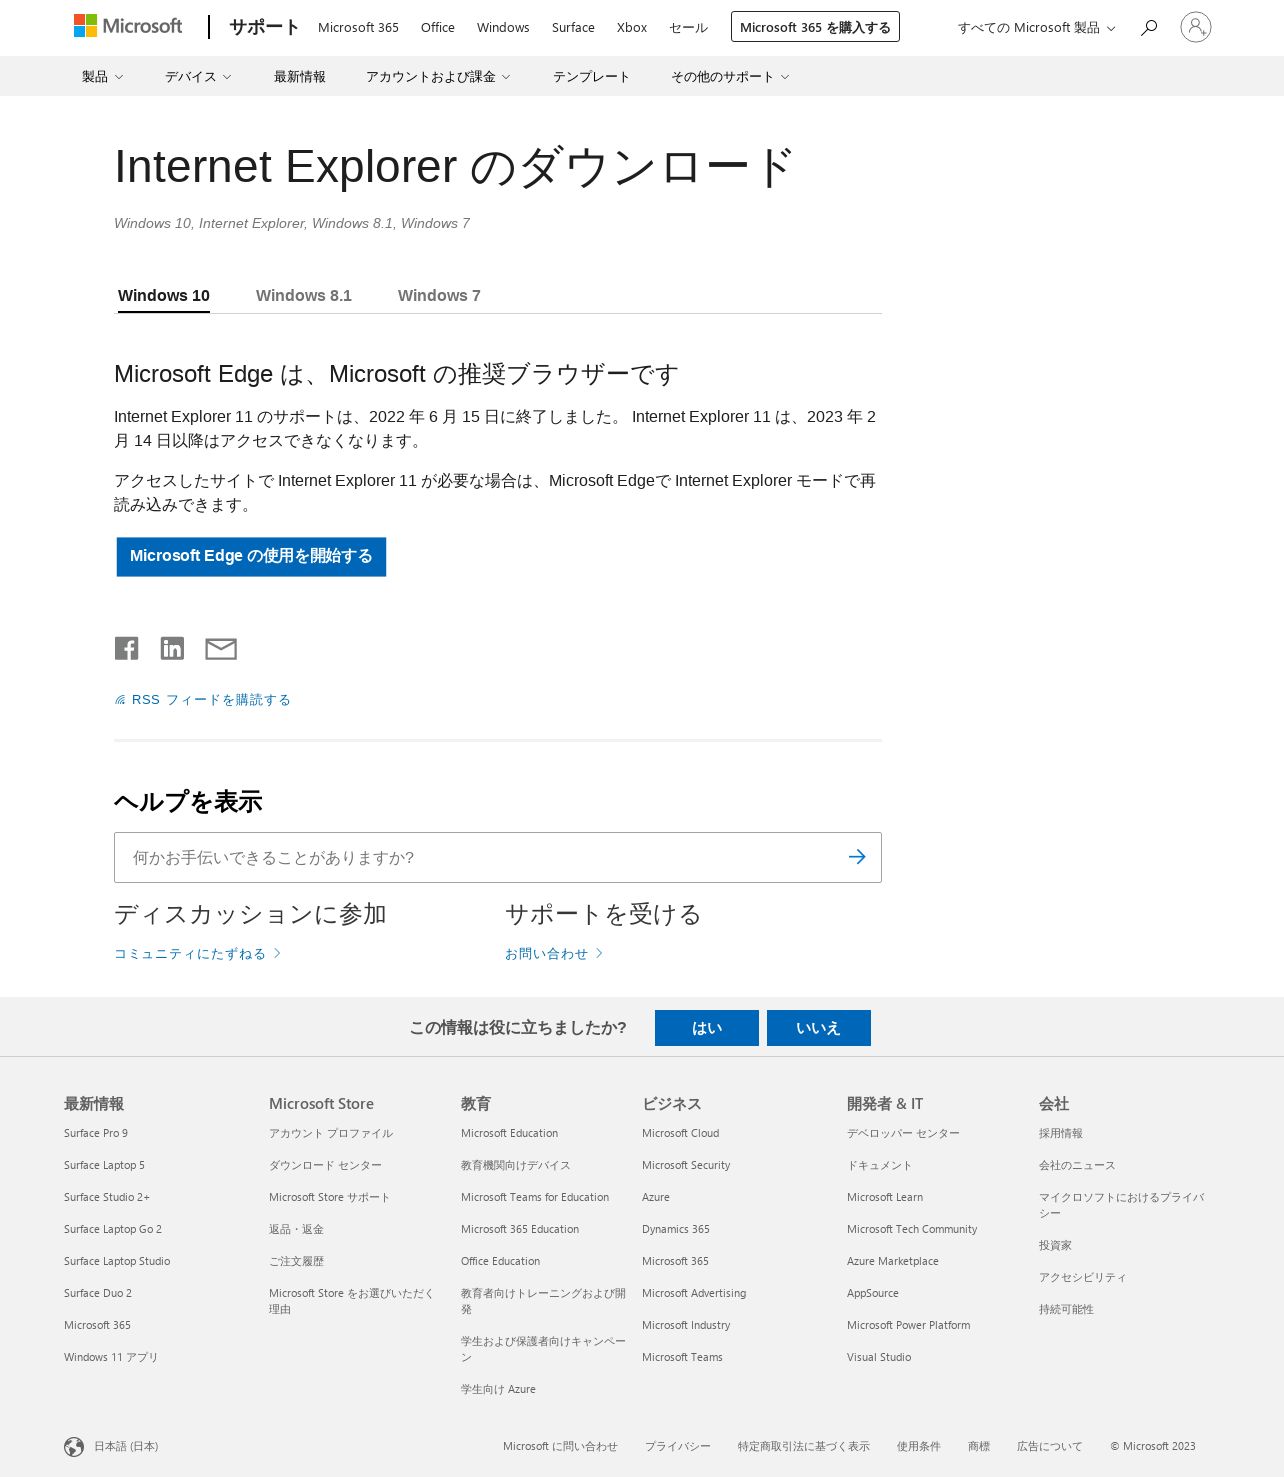Switch to the Windows 8.1 tab
This screenshot has height=1477, width=1284.
pyautogui.click(x=304, y=295)
